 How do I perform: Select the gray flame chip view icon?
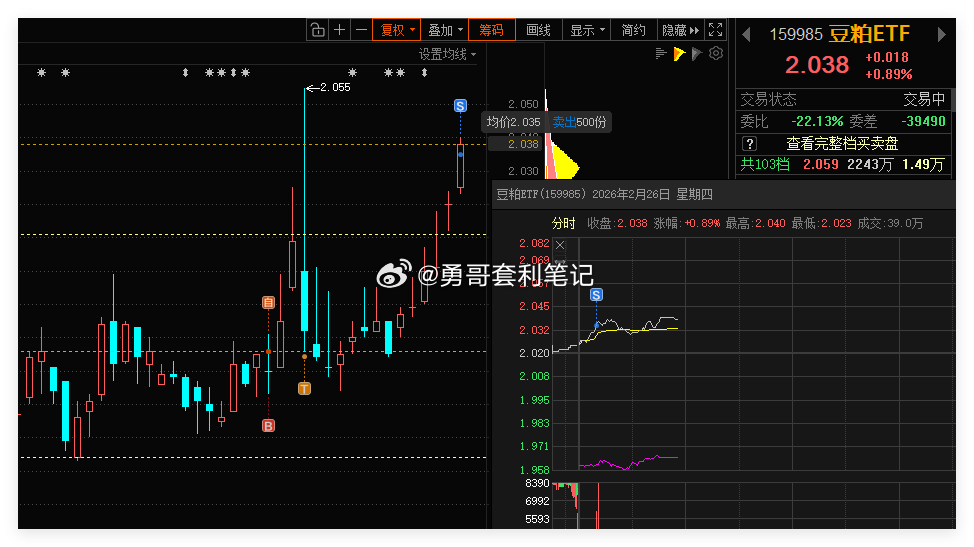pyautogui.click(x=697, y=54)
